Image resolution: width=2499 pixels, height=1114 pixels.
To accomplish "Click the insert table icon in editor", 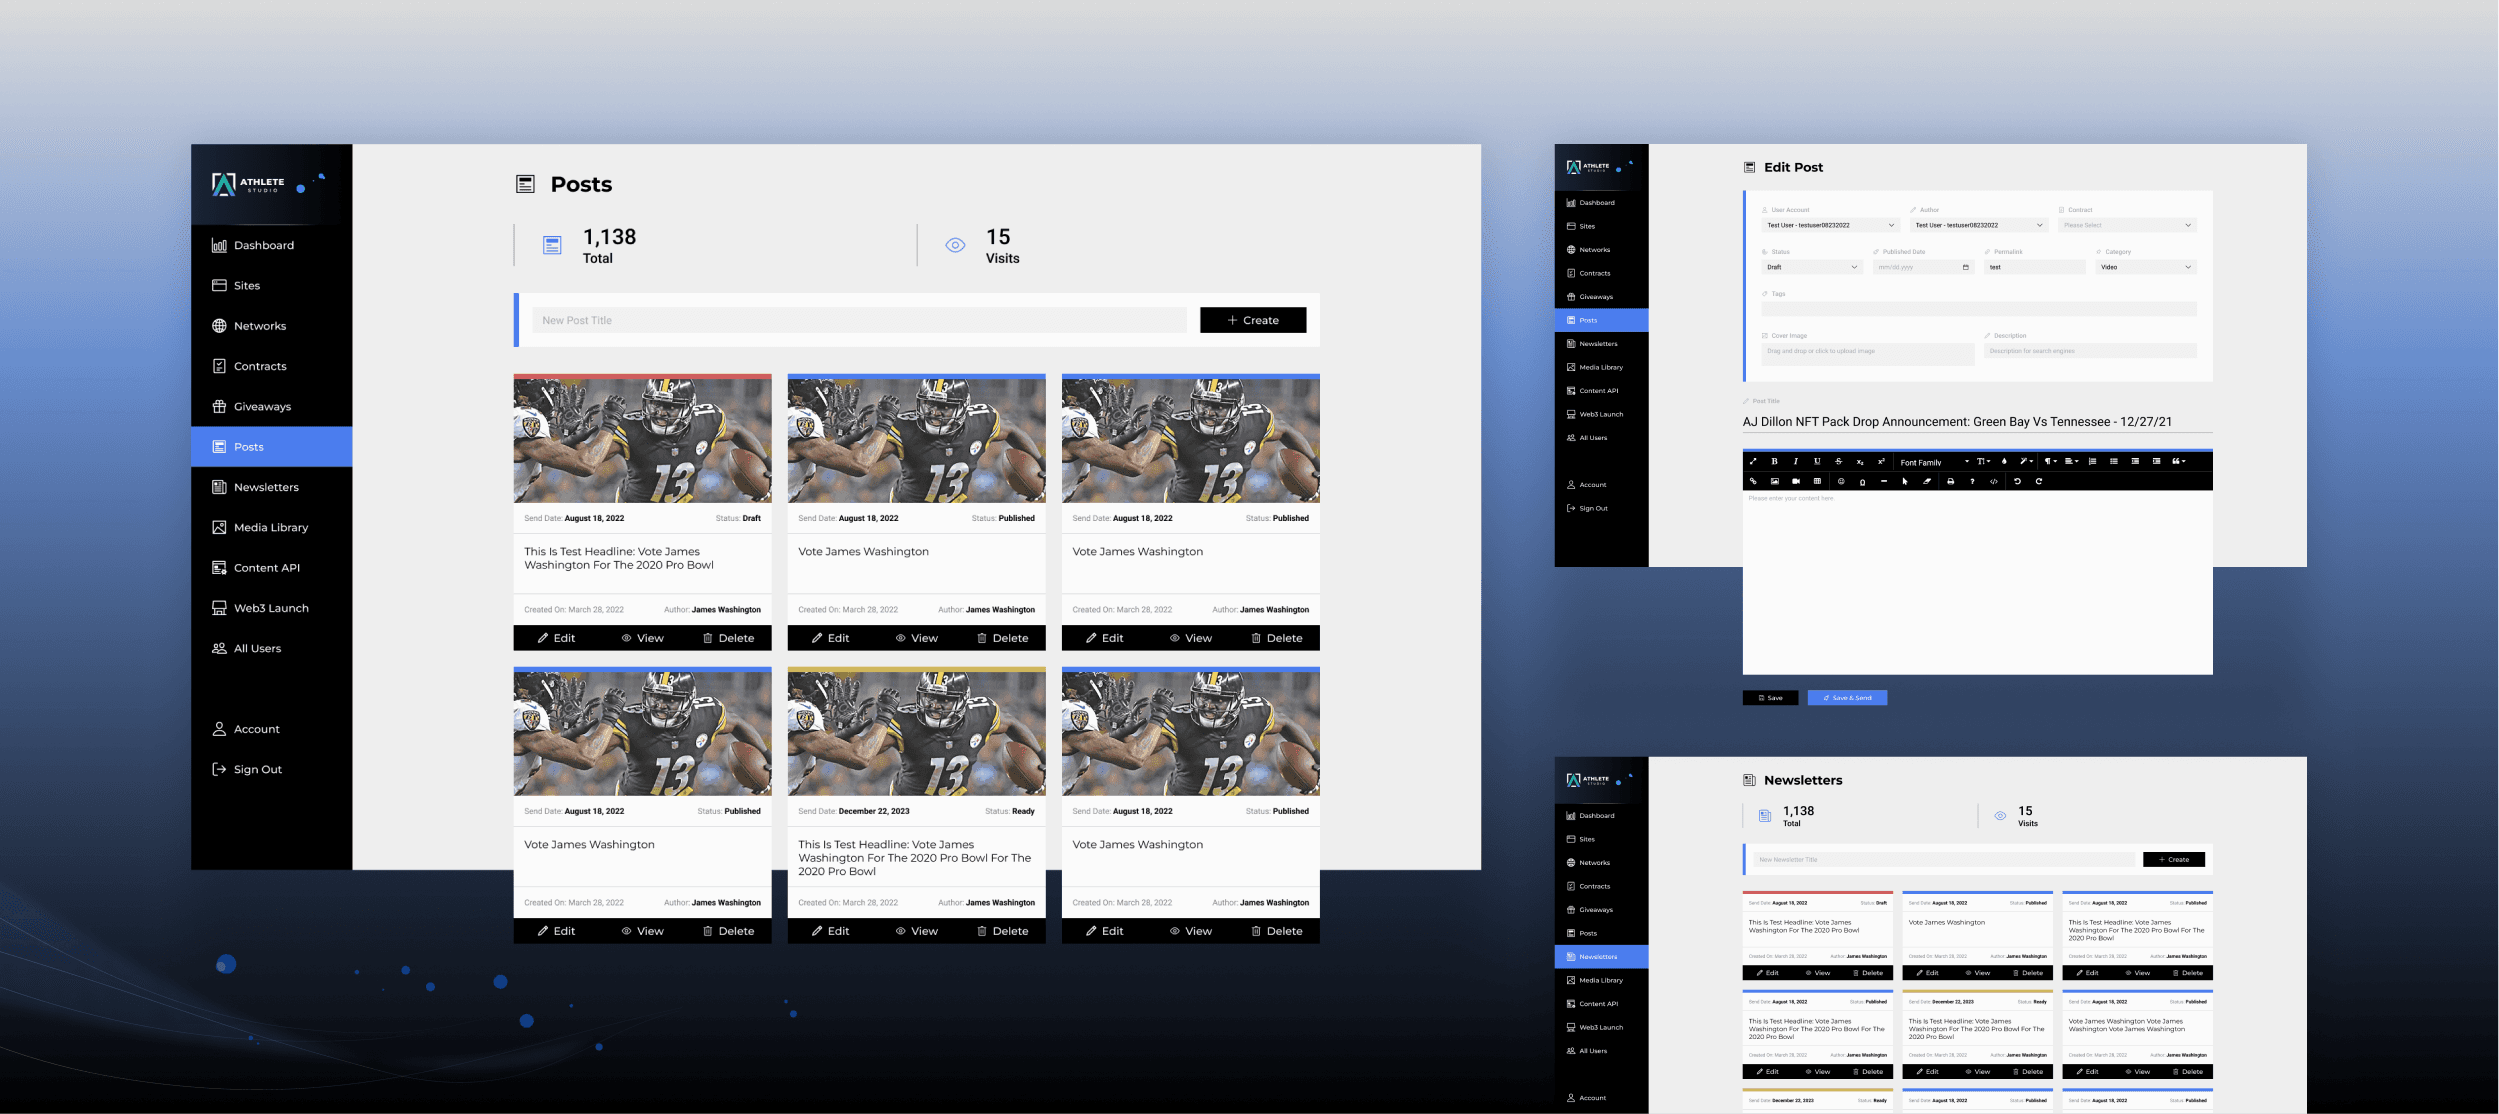I will [x=1817, y=481].
